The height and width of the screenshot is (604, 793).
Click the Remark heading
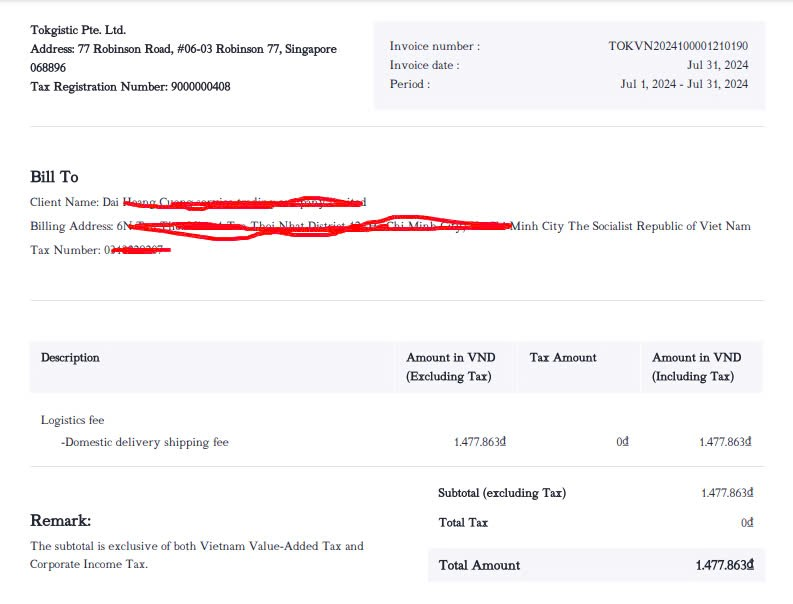[x=61, y=521]
